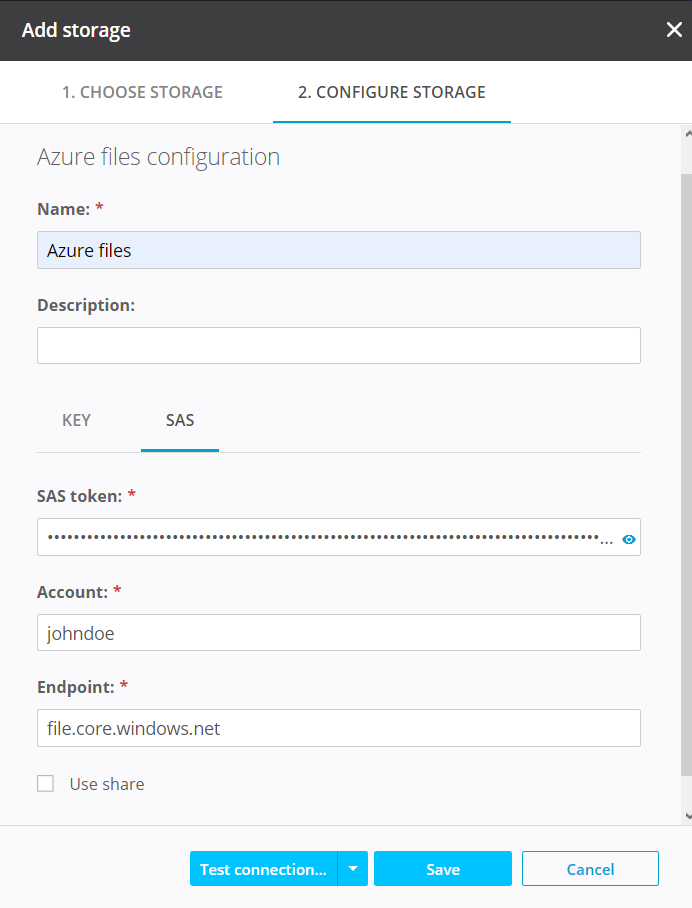Click into the SAS token field
This screenshot has height=908, width=692.
click(320, 537)
